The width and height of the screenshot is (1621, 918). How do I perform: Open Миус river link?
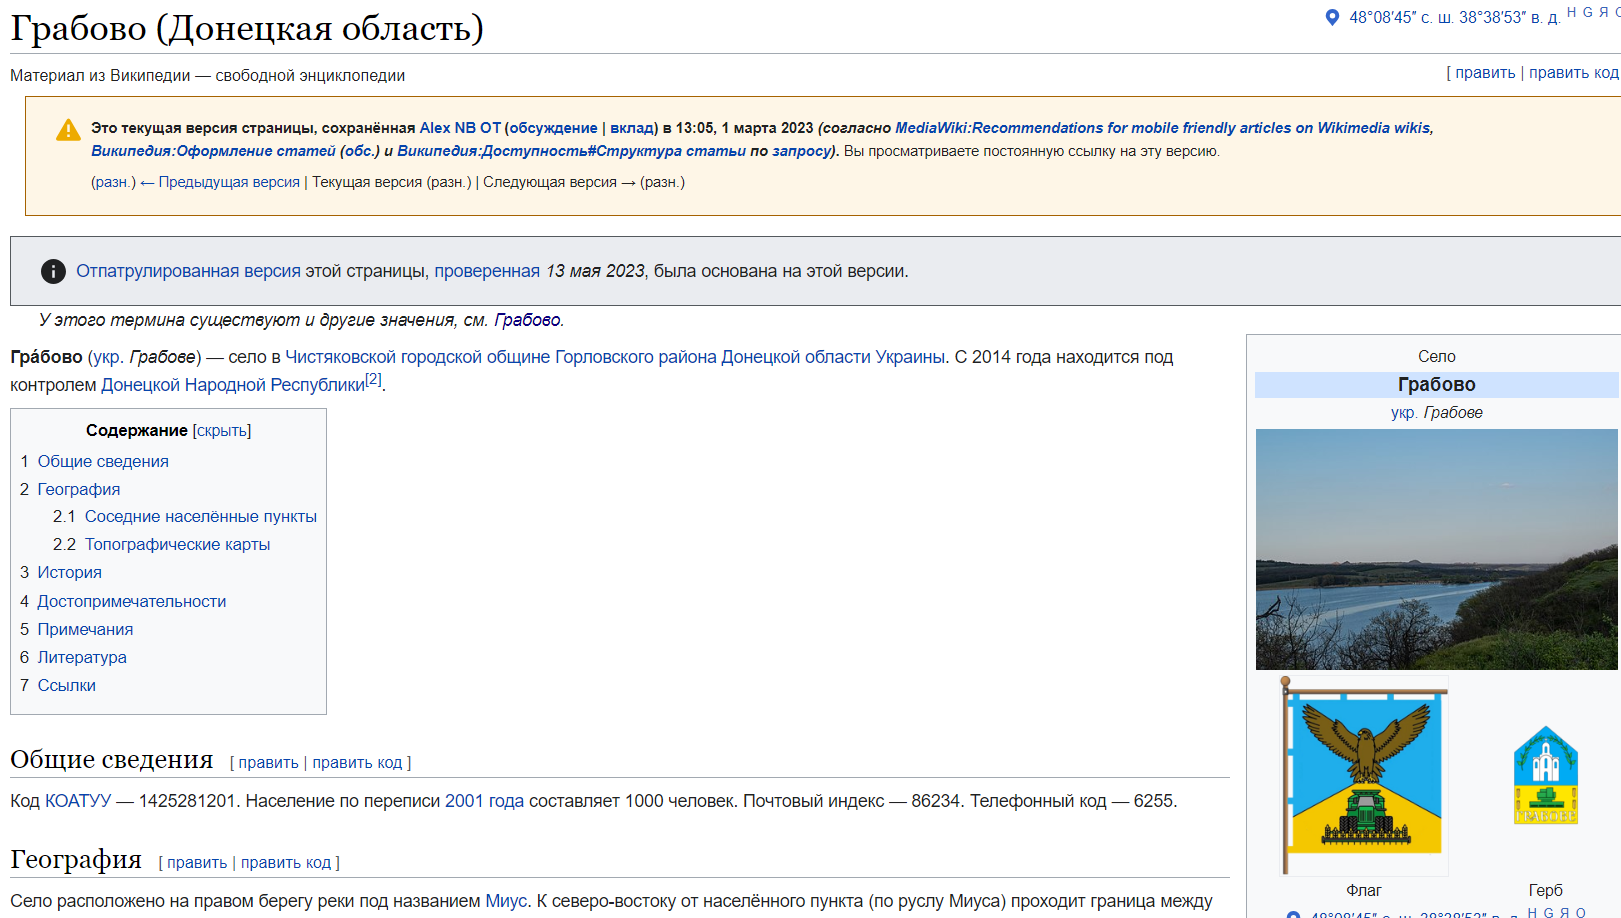coord(506,901)
